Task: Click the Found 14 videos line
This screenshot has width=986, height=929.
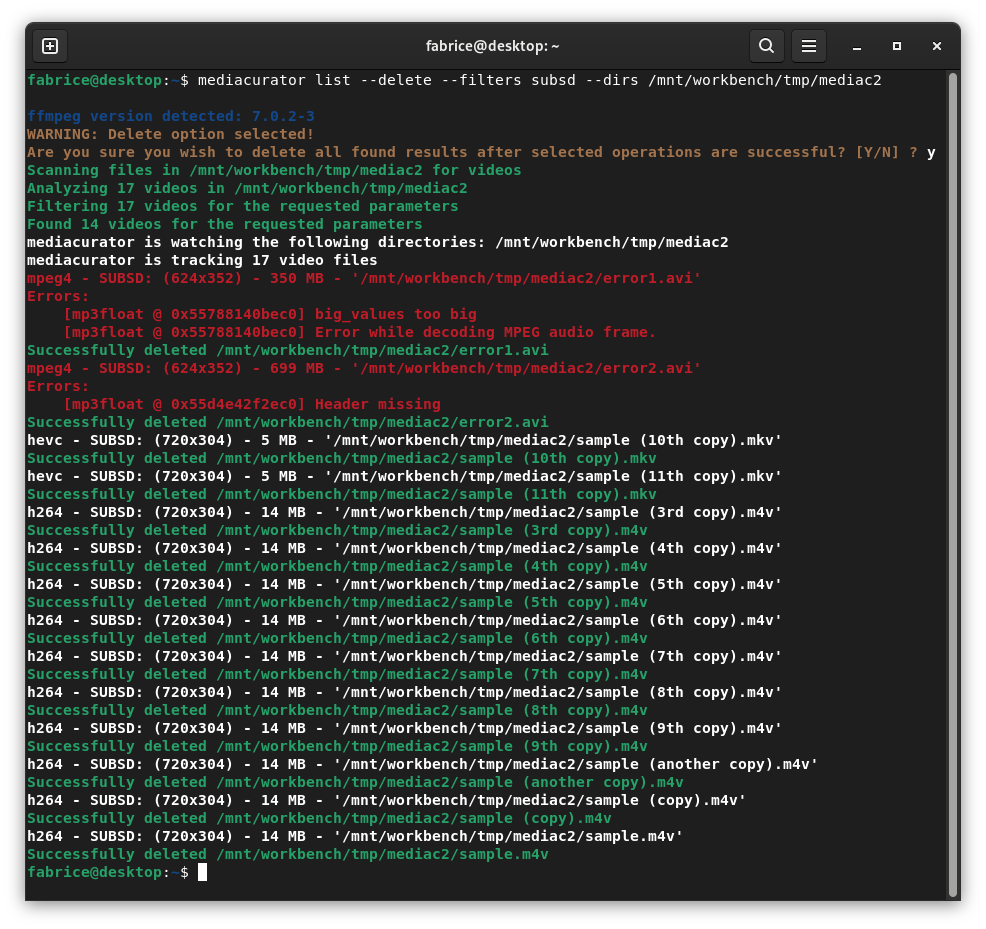Action: 224,224
